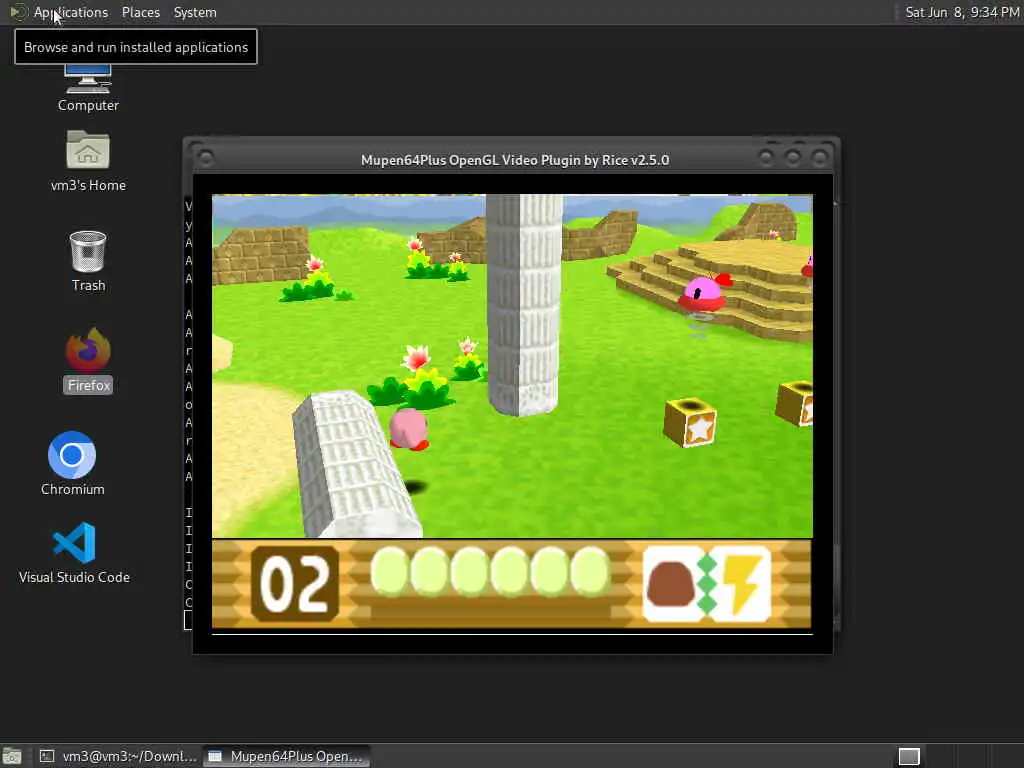The image size is (1024, 768).
Task: Select the Firefox desktop icon
Action: (x=88, y=360)
